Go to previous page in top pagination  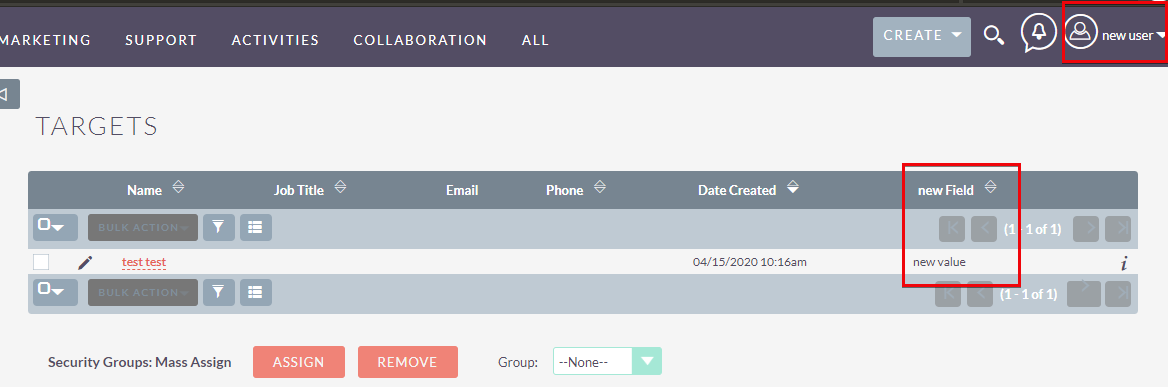point(984,228)
